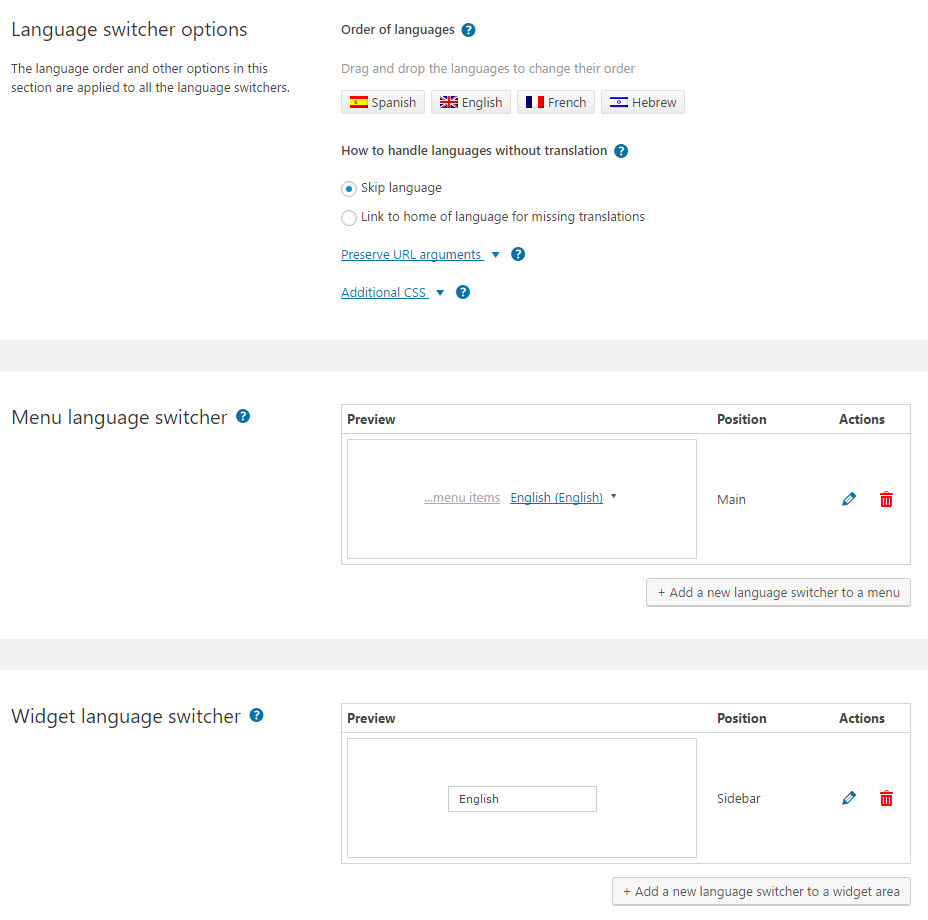
Task: Open Menu language switcher help icon
Action: [x=243, y=416]
